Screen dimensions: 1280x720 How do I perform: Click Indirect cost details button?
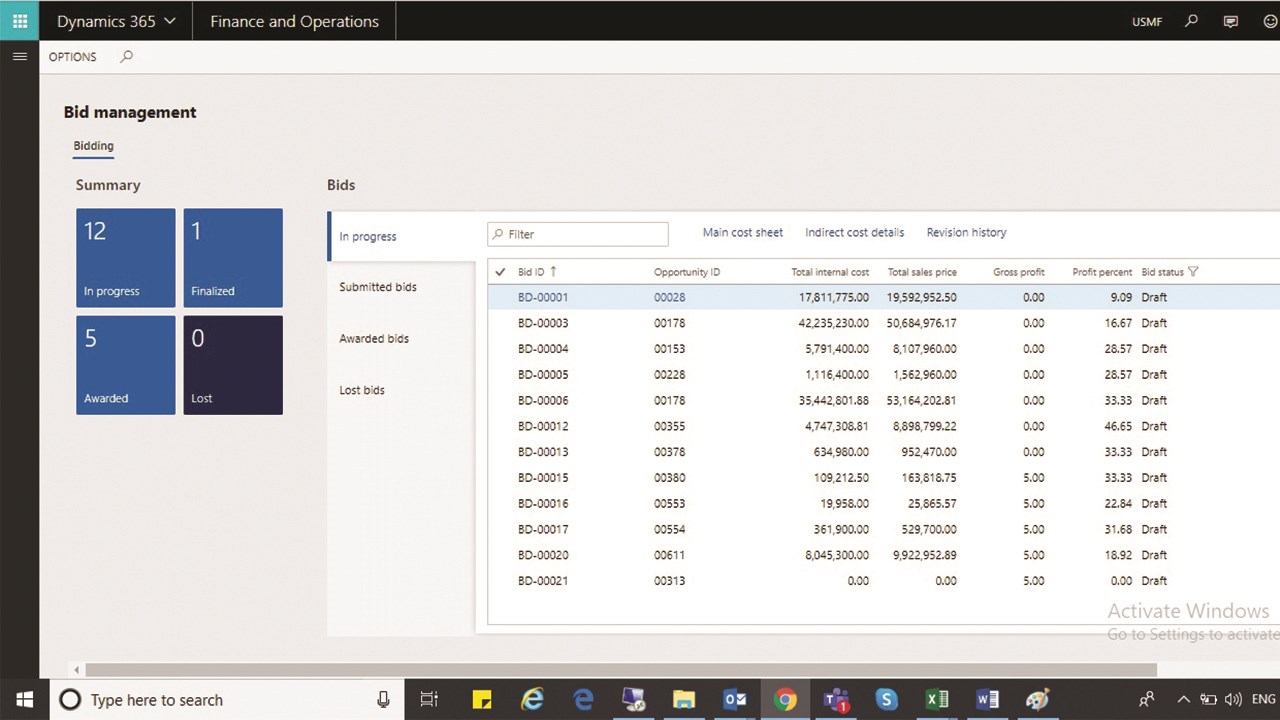tap(854, 233)
